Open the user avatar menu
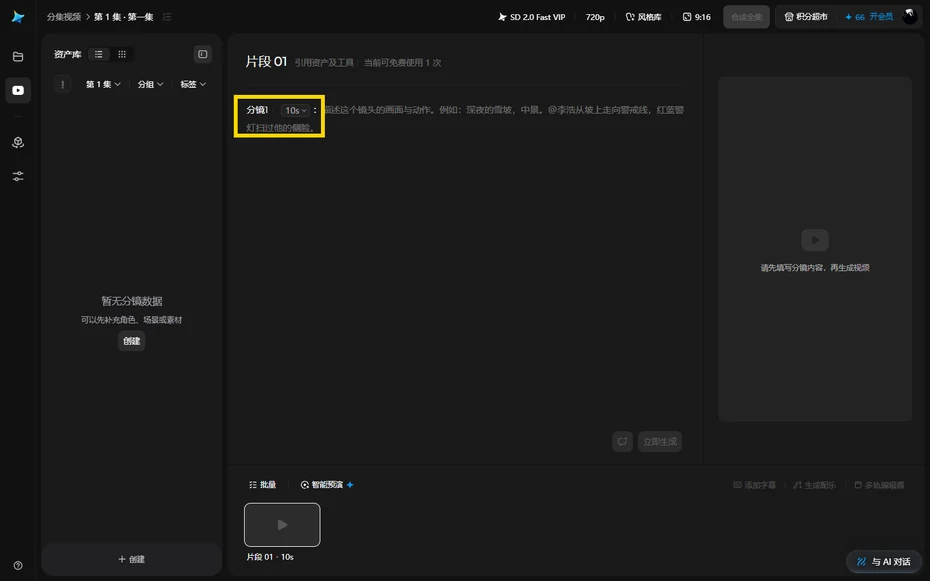 910,17
